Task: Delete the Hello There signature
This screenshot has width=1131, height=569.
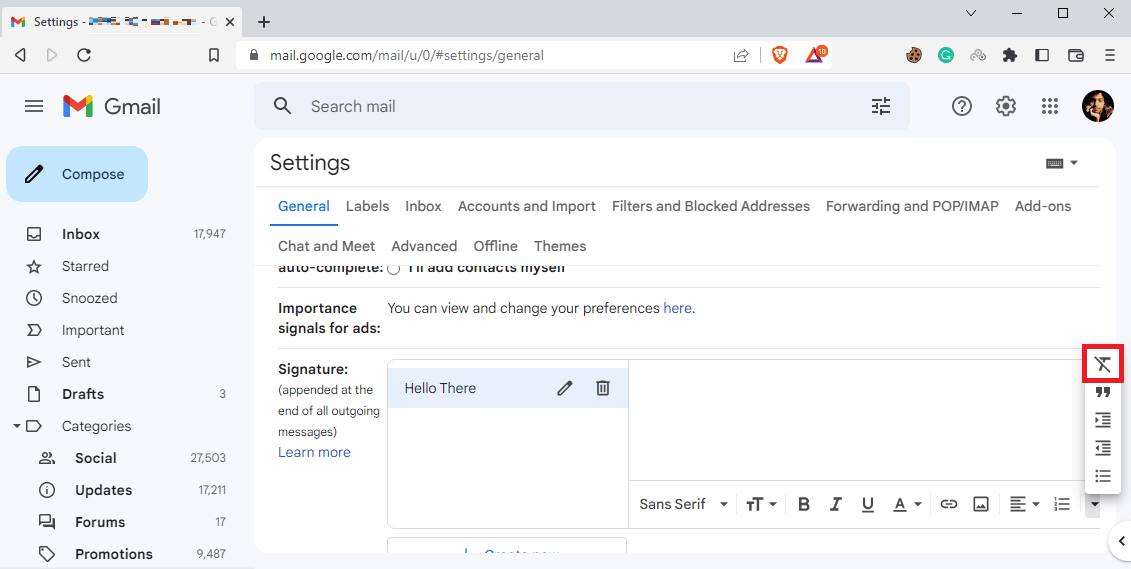Action: coord(603,388)
